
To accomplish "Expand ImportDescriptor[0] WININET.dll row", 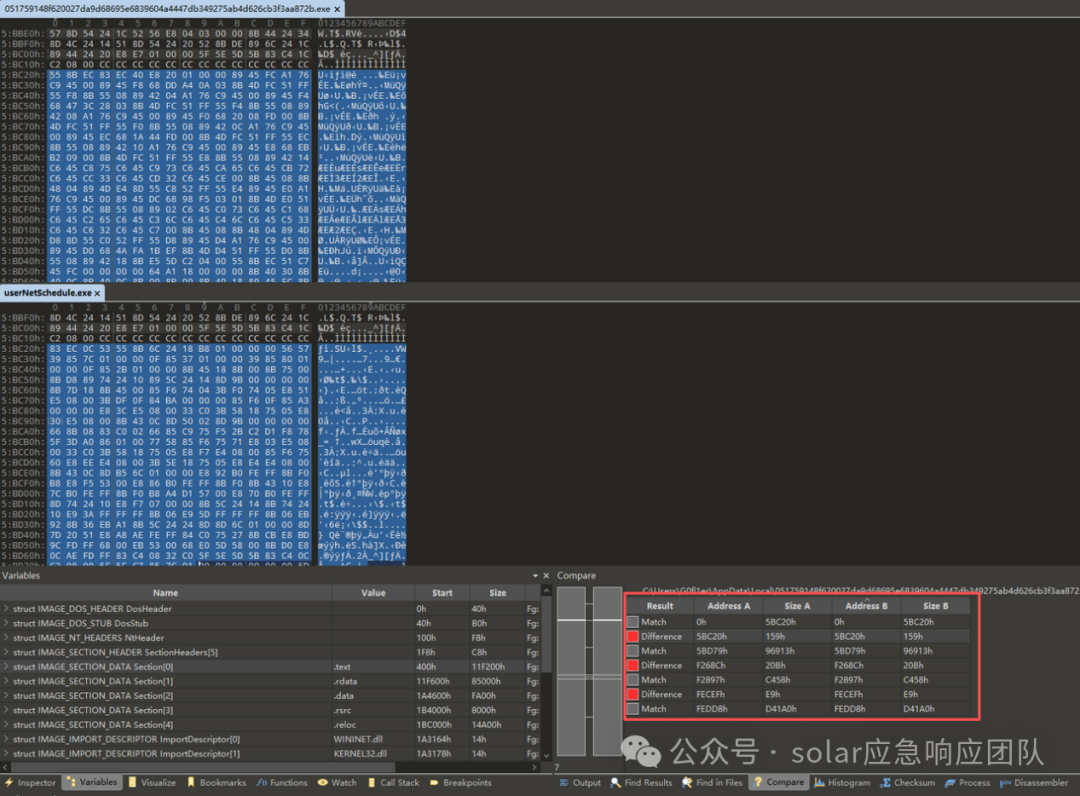I will [6, 739].
